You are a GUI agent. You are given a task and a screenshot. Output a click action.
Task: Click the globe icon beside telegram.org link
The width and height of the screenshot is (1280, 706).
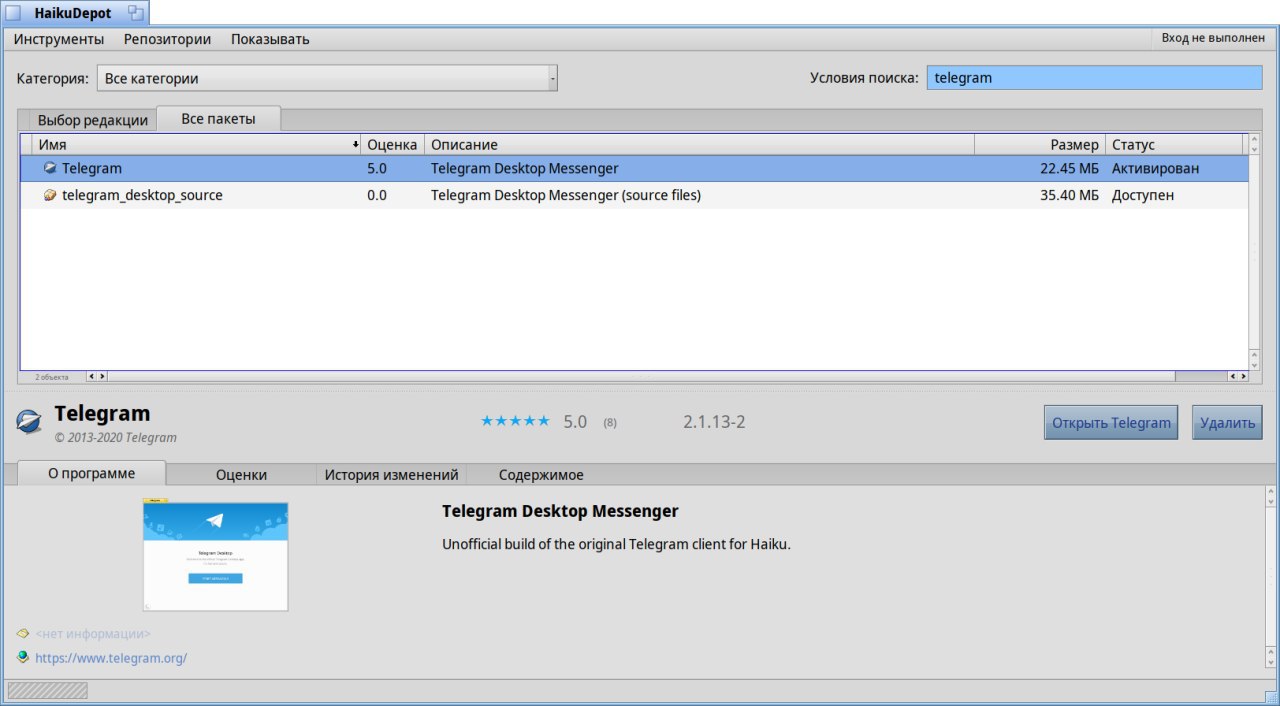[23, 657]
